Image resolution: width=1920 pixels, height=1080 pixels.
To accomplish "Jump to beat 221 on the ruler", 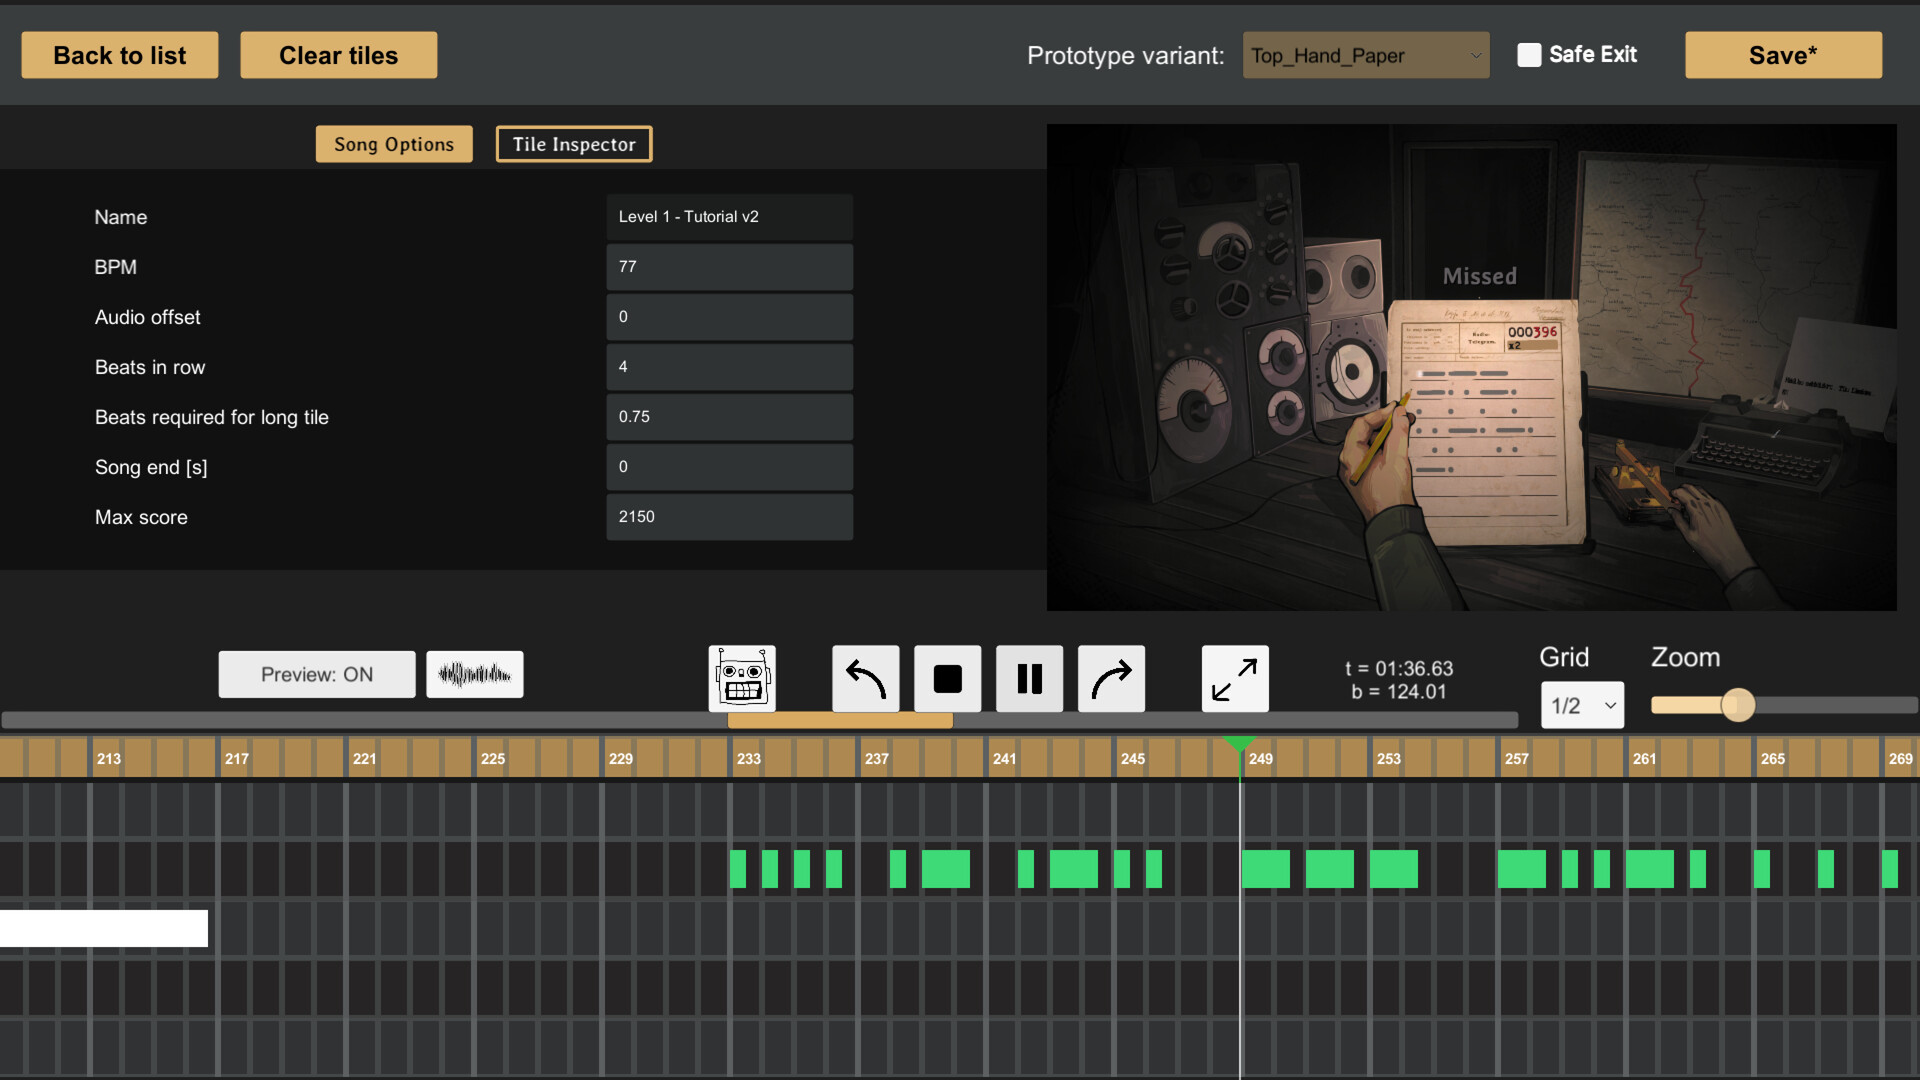I will pyautogui.click(x=364, y=758).
